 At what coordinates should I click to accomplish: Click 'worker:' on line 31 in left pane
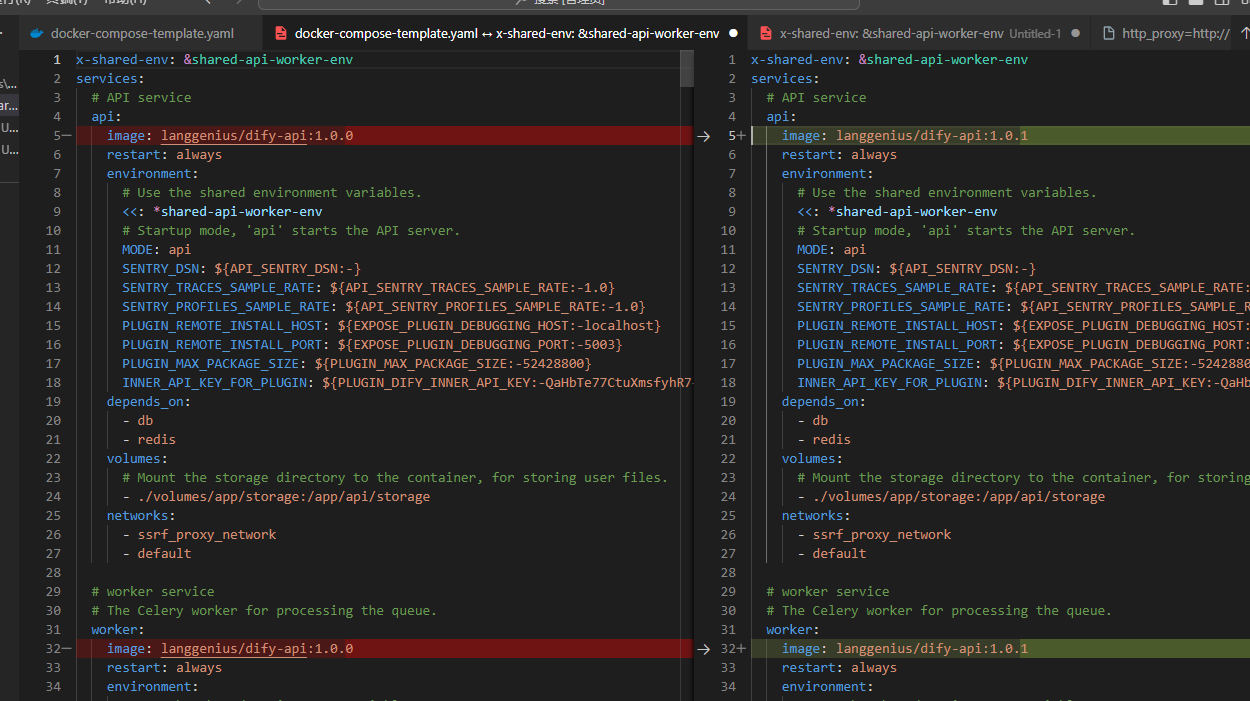point(118,629)
